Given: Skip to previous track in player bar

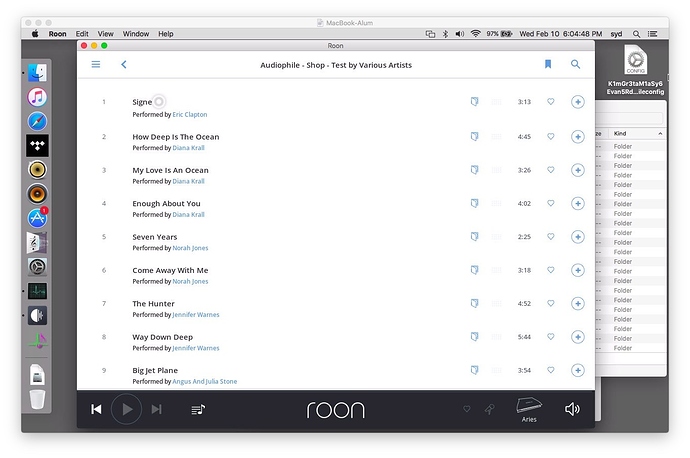Looking at the screenshot, I should coord(96,410).
